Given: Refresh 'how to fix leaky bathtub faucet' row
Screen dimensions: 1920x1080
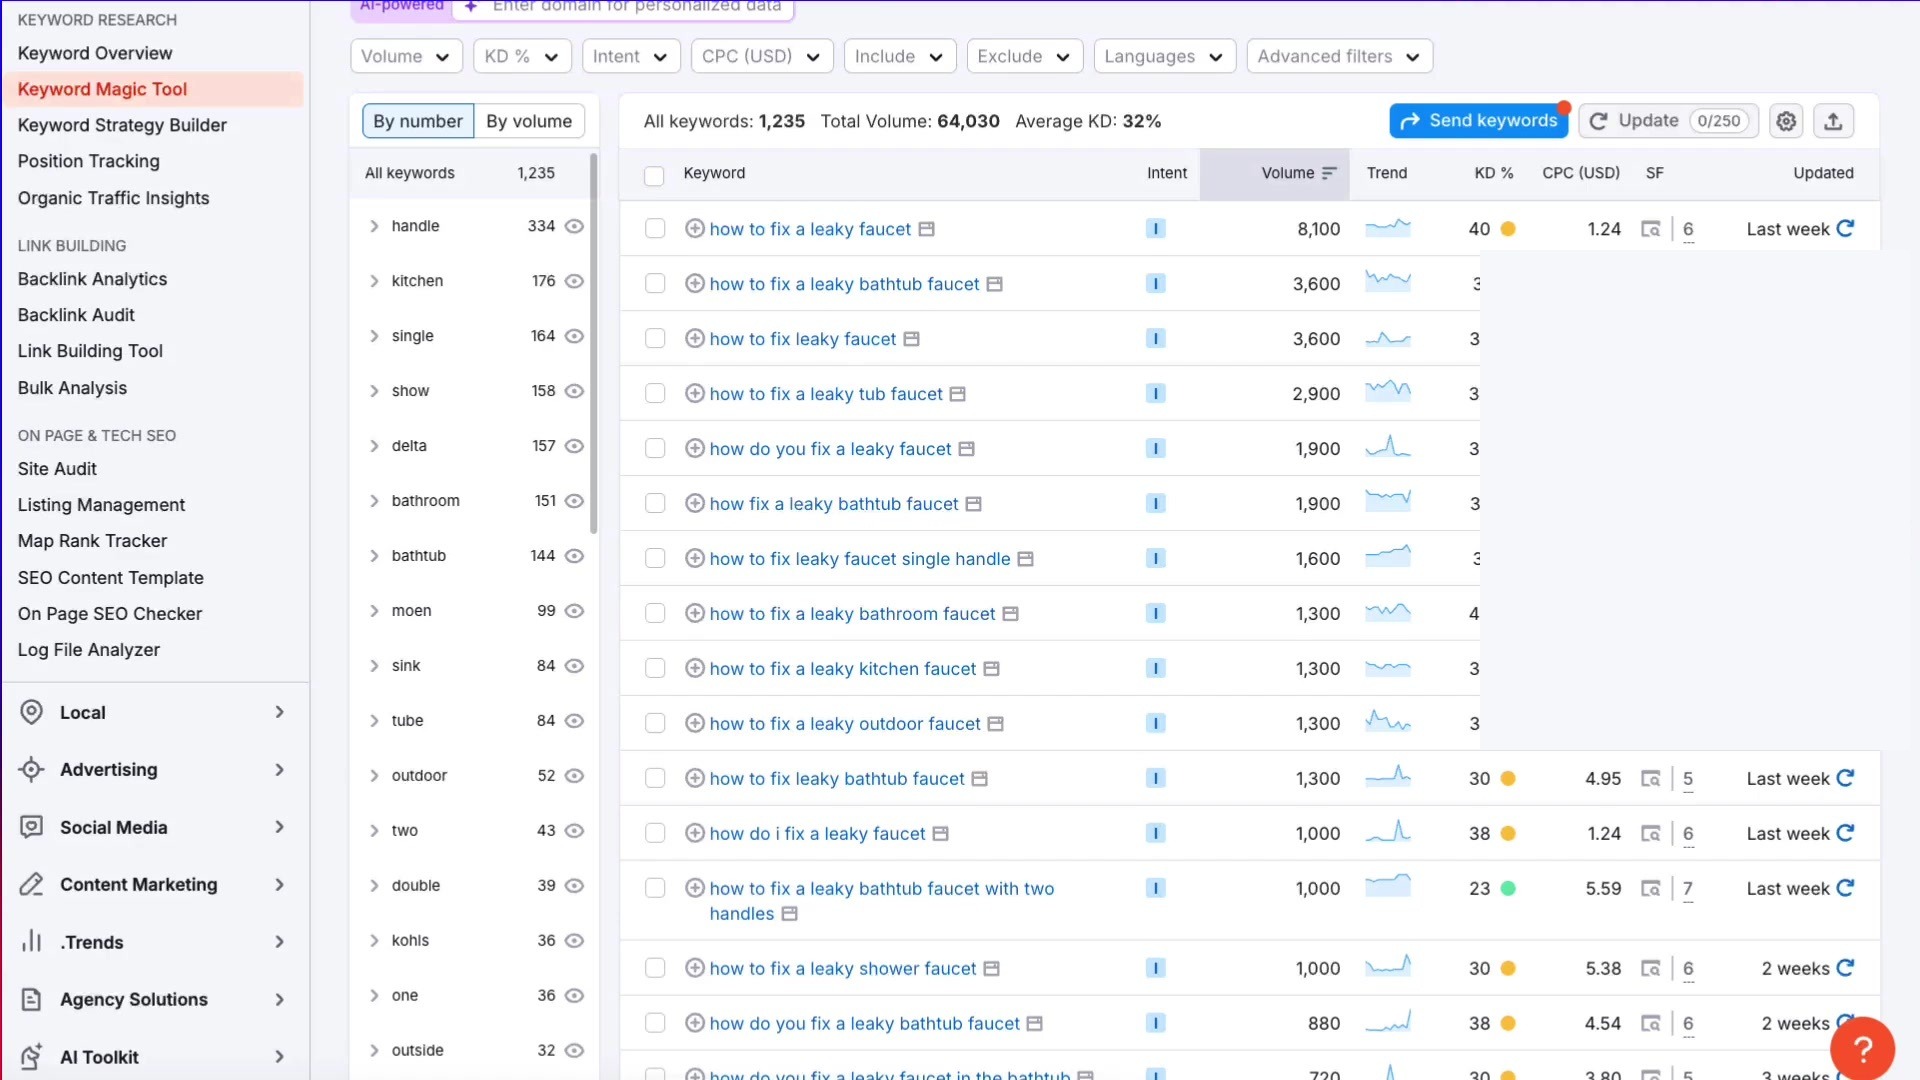Looking at the screenshot, I should point(1845,778).
